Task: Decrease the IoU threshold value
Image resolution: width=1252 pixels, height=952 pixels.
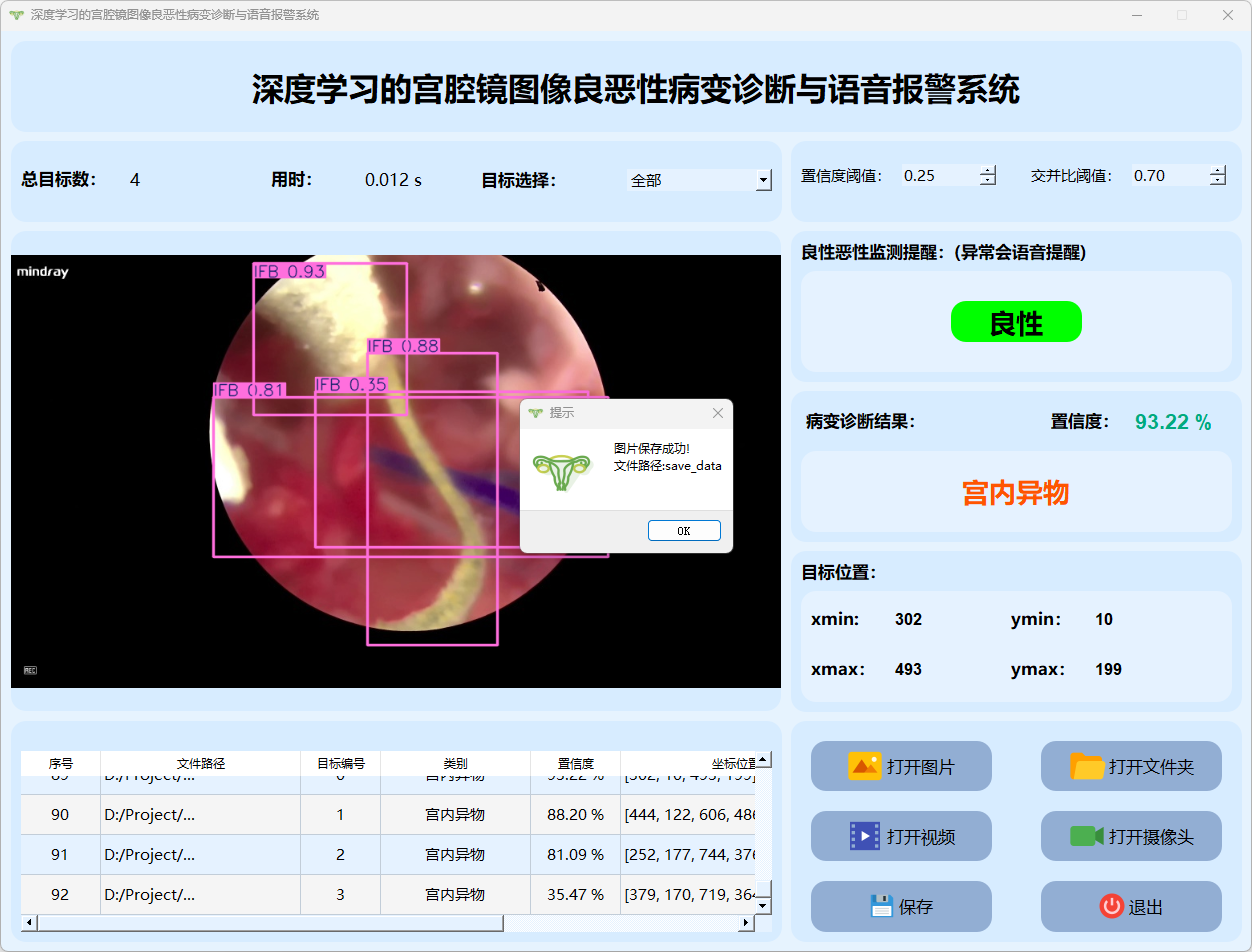Action: (x=1217, y=181)
